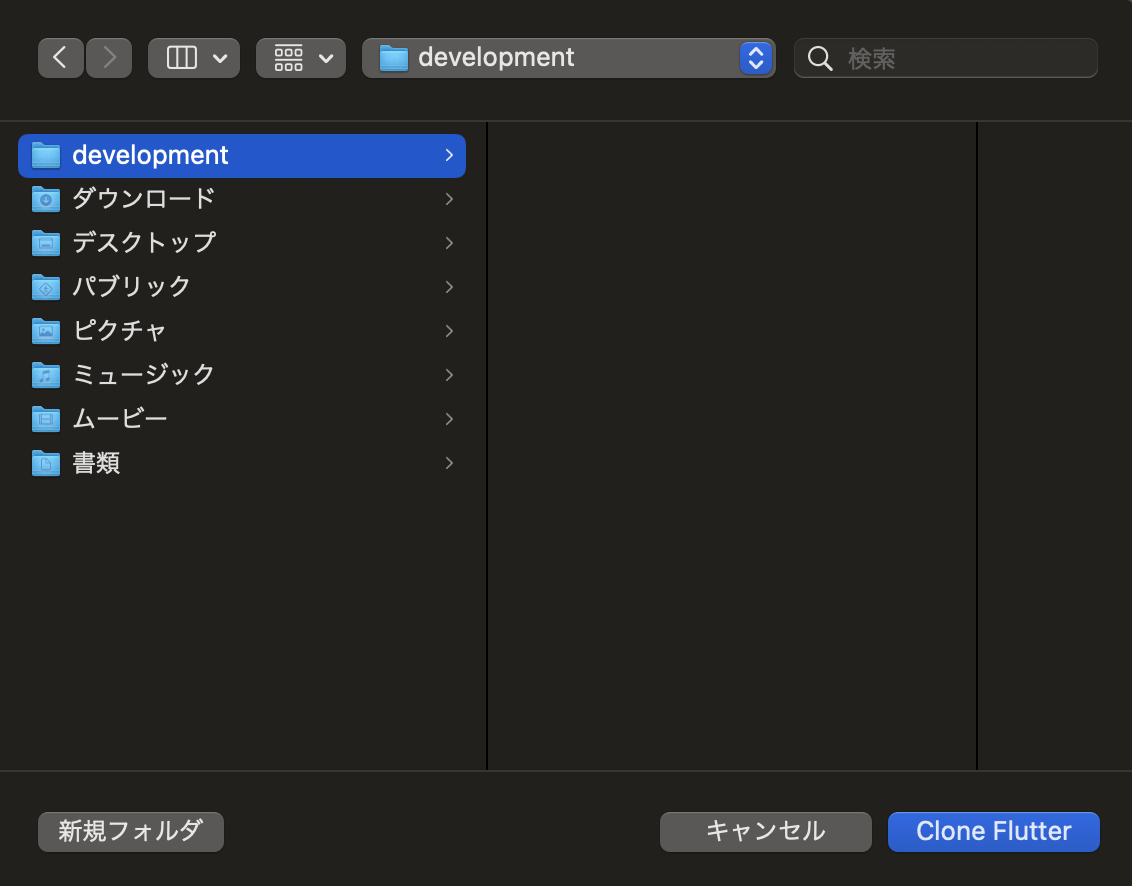Open the column view mode selector

[193, 58]
